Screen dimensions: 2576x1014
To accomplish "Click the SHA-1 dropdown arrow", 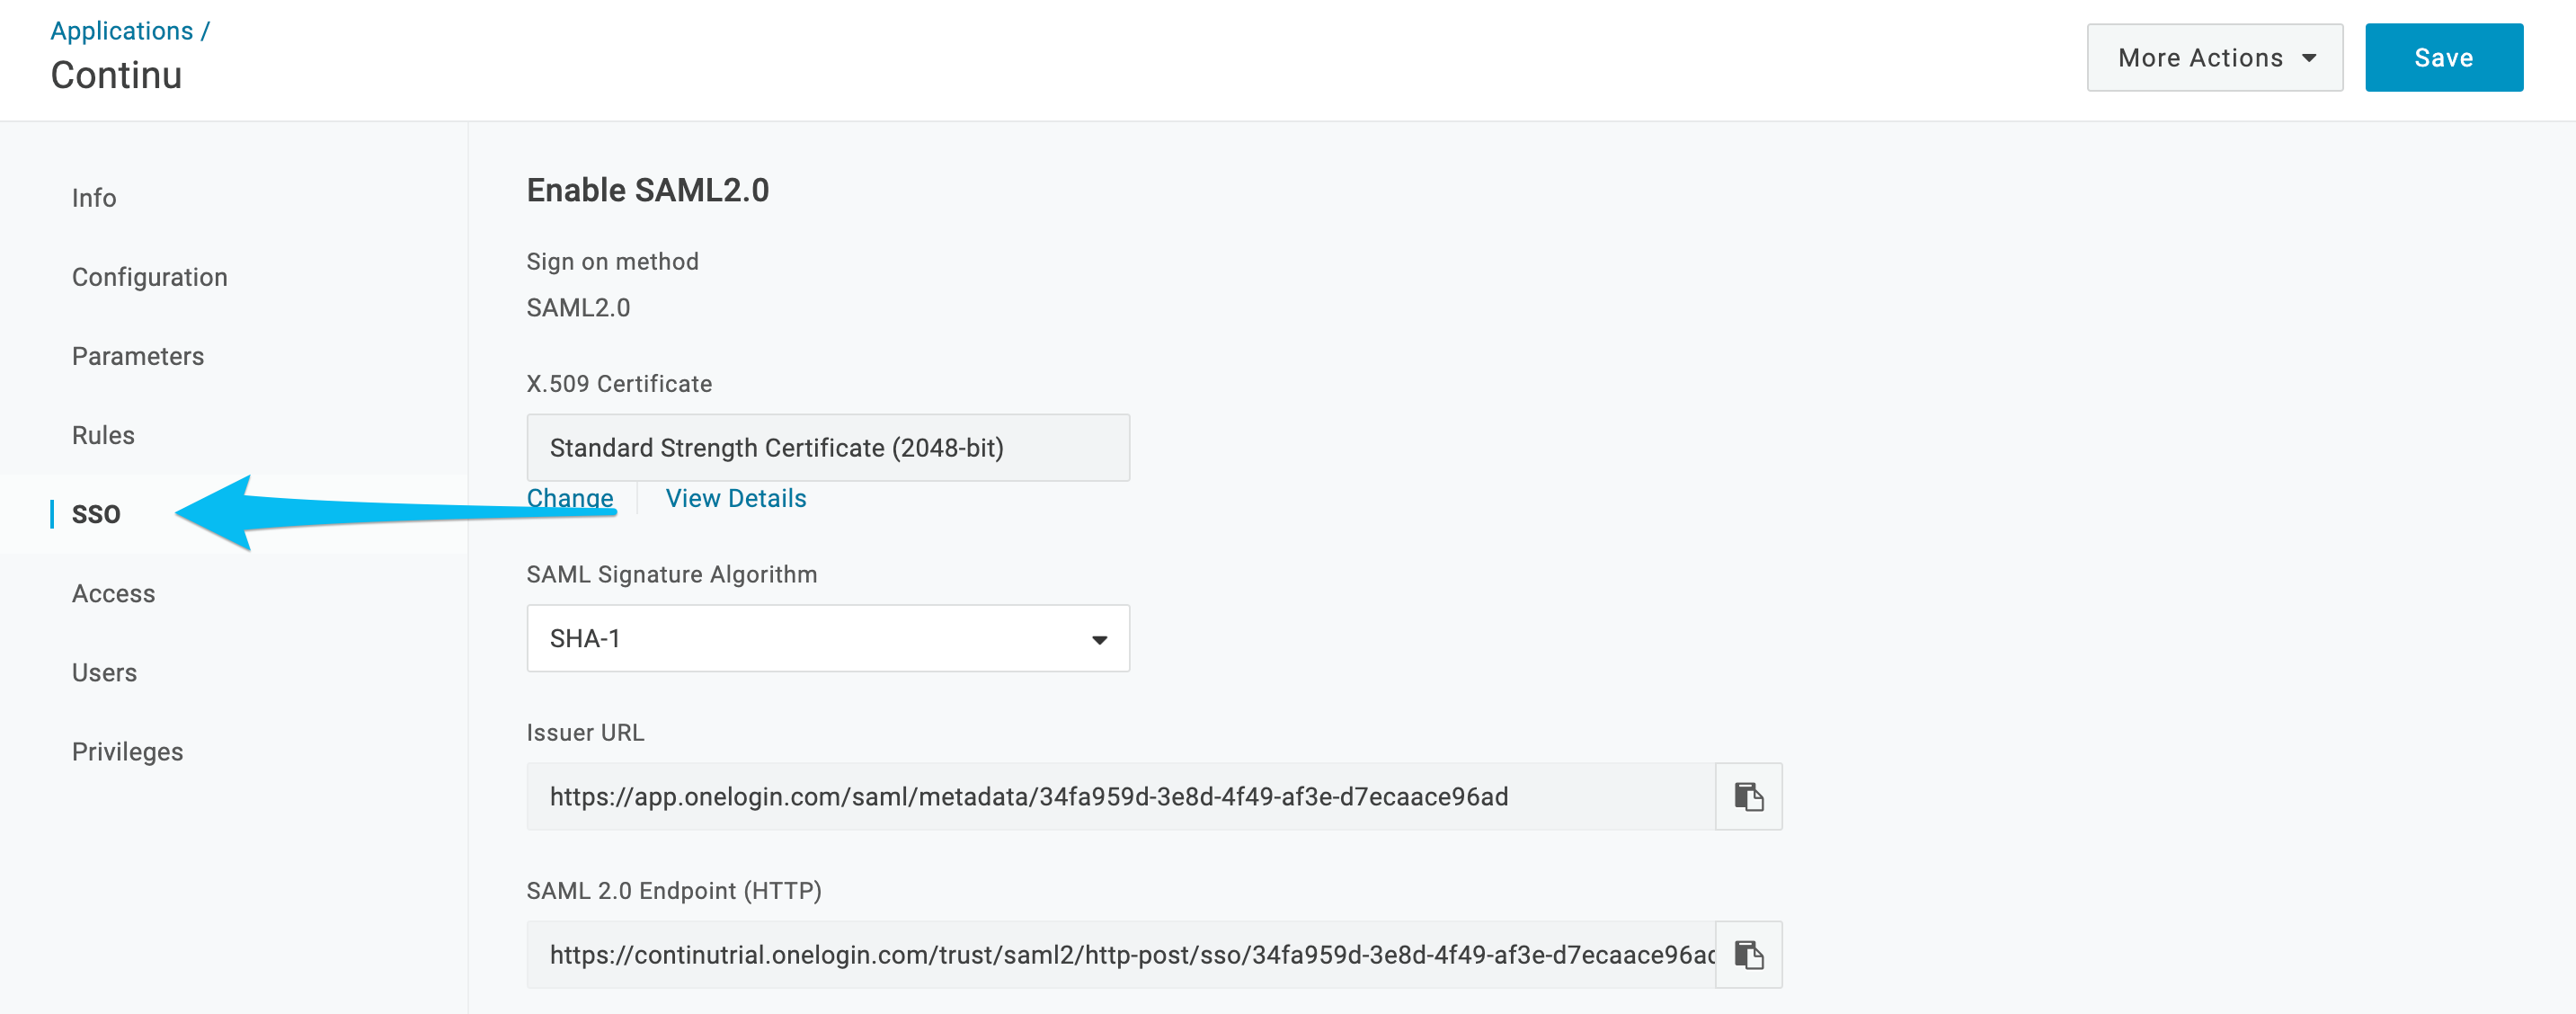I will (x=1099, y=639).
